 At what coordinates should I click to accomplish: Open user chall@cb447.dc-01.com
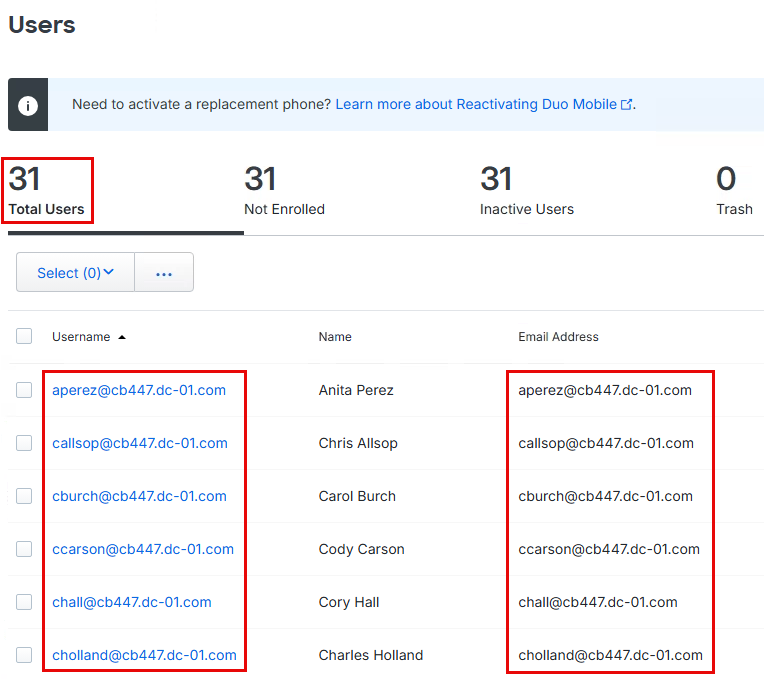click(x=132, y=602)
